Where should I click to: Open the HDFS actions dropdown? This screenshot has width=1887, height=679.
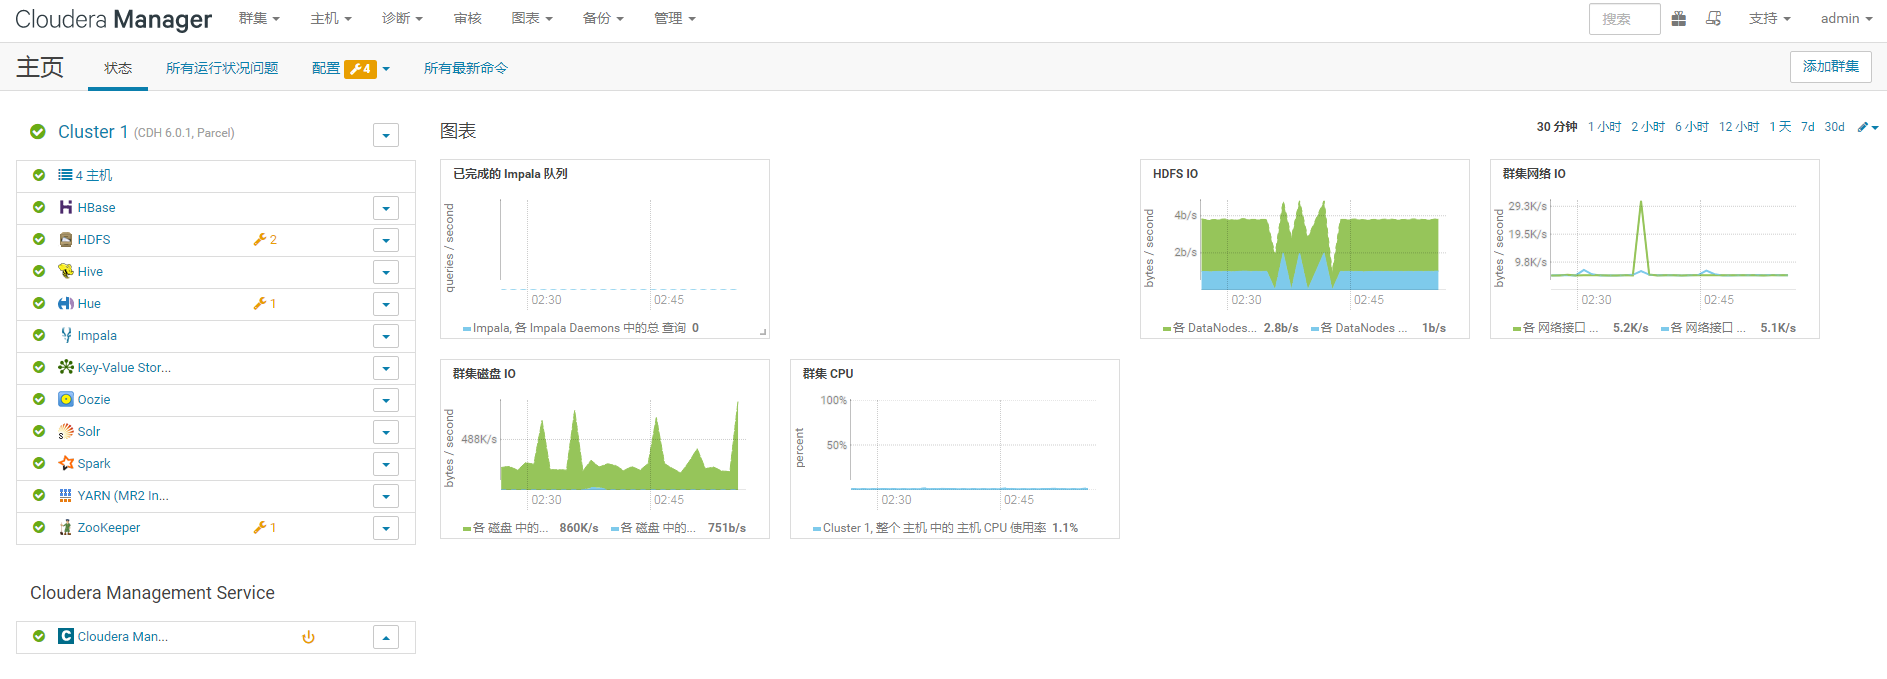click(x=386, y=240)
